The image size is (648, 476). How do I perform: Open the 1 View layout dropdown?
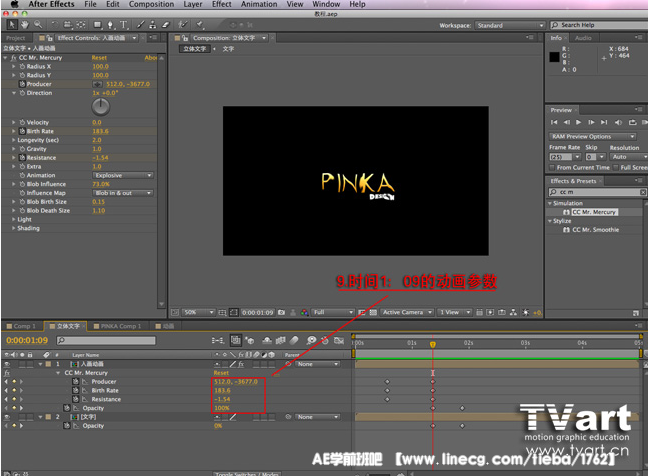click(x=455, y=312)
